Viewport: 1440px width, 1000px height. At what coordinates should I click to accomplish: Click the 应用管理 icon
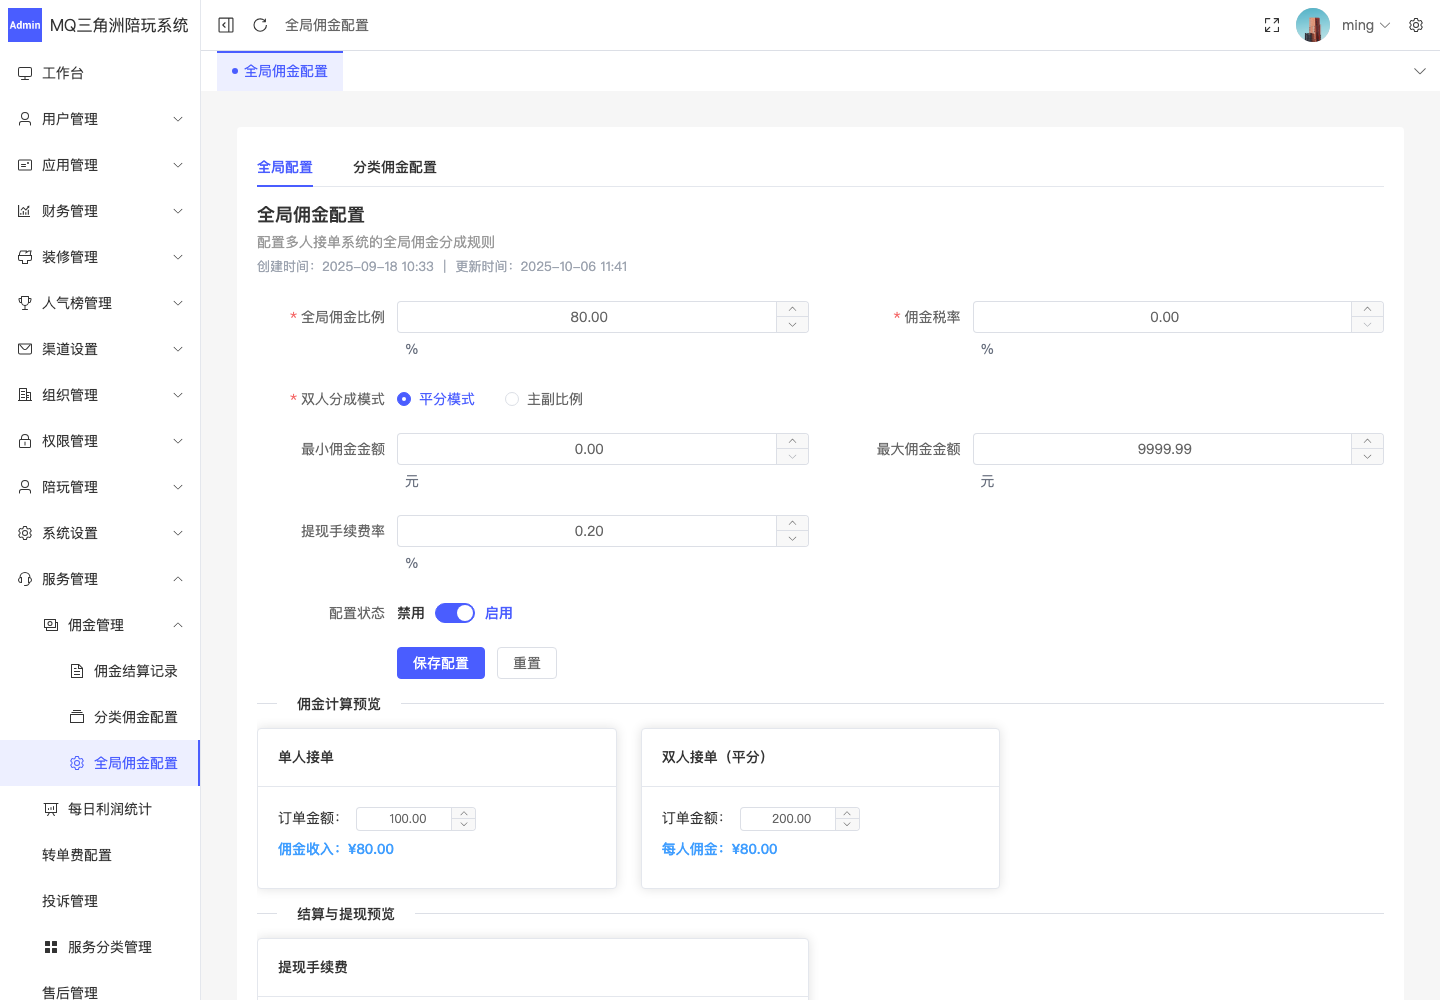coord(25,165)
